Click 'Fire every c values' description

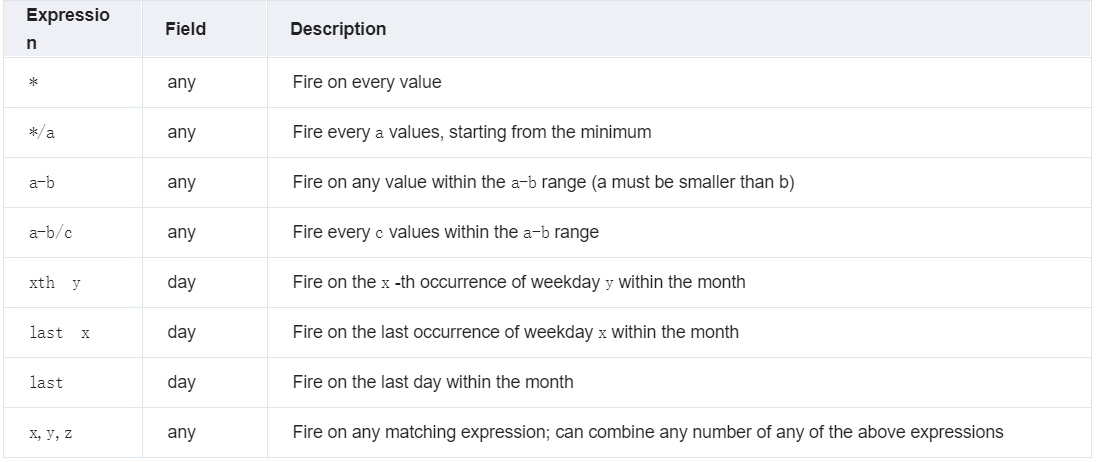pos(445,232)
